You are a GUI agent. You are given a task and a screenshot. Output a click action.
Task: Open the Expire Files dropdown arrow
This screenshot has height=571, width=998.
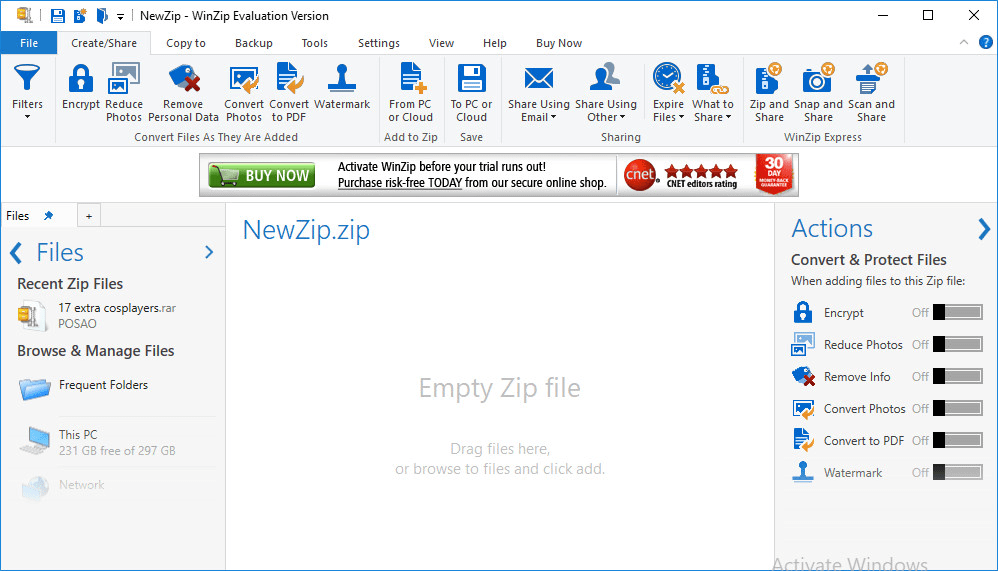tap(681, 117)
